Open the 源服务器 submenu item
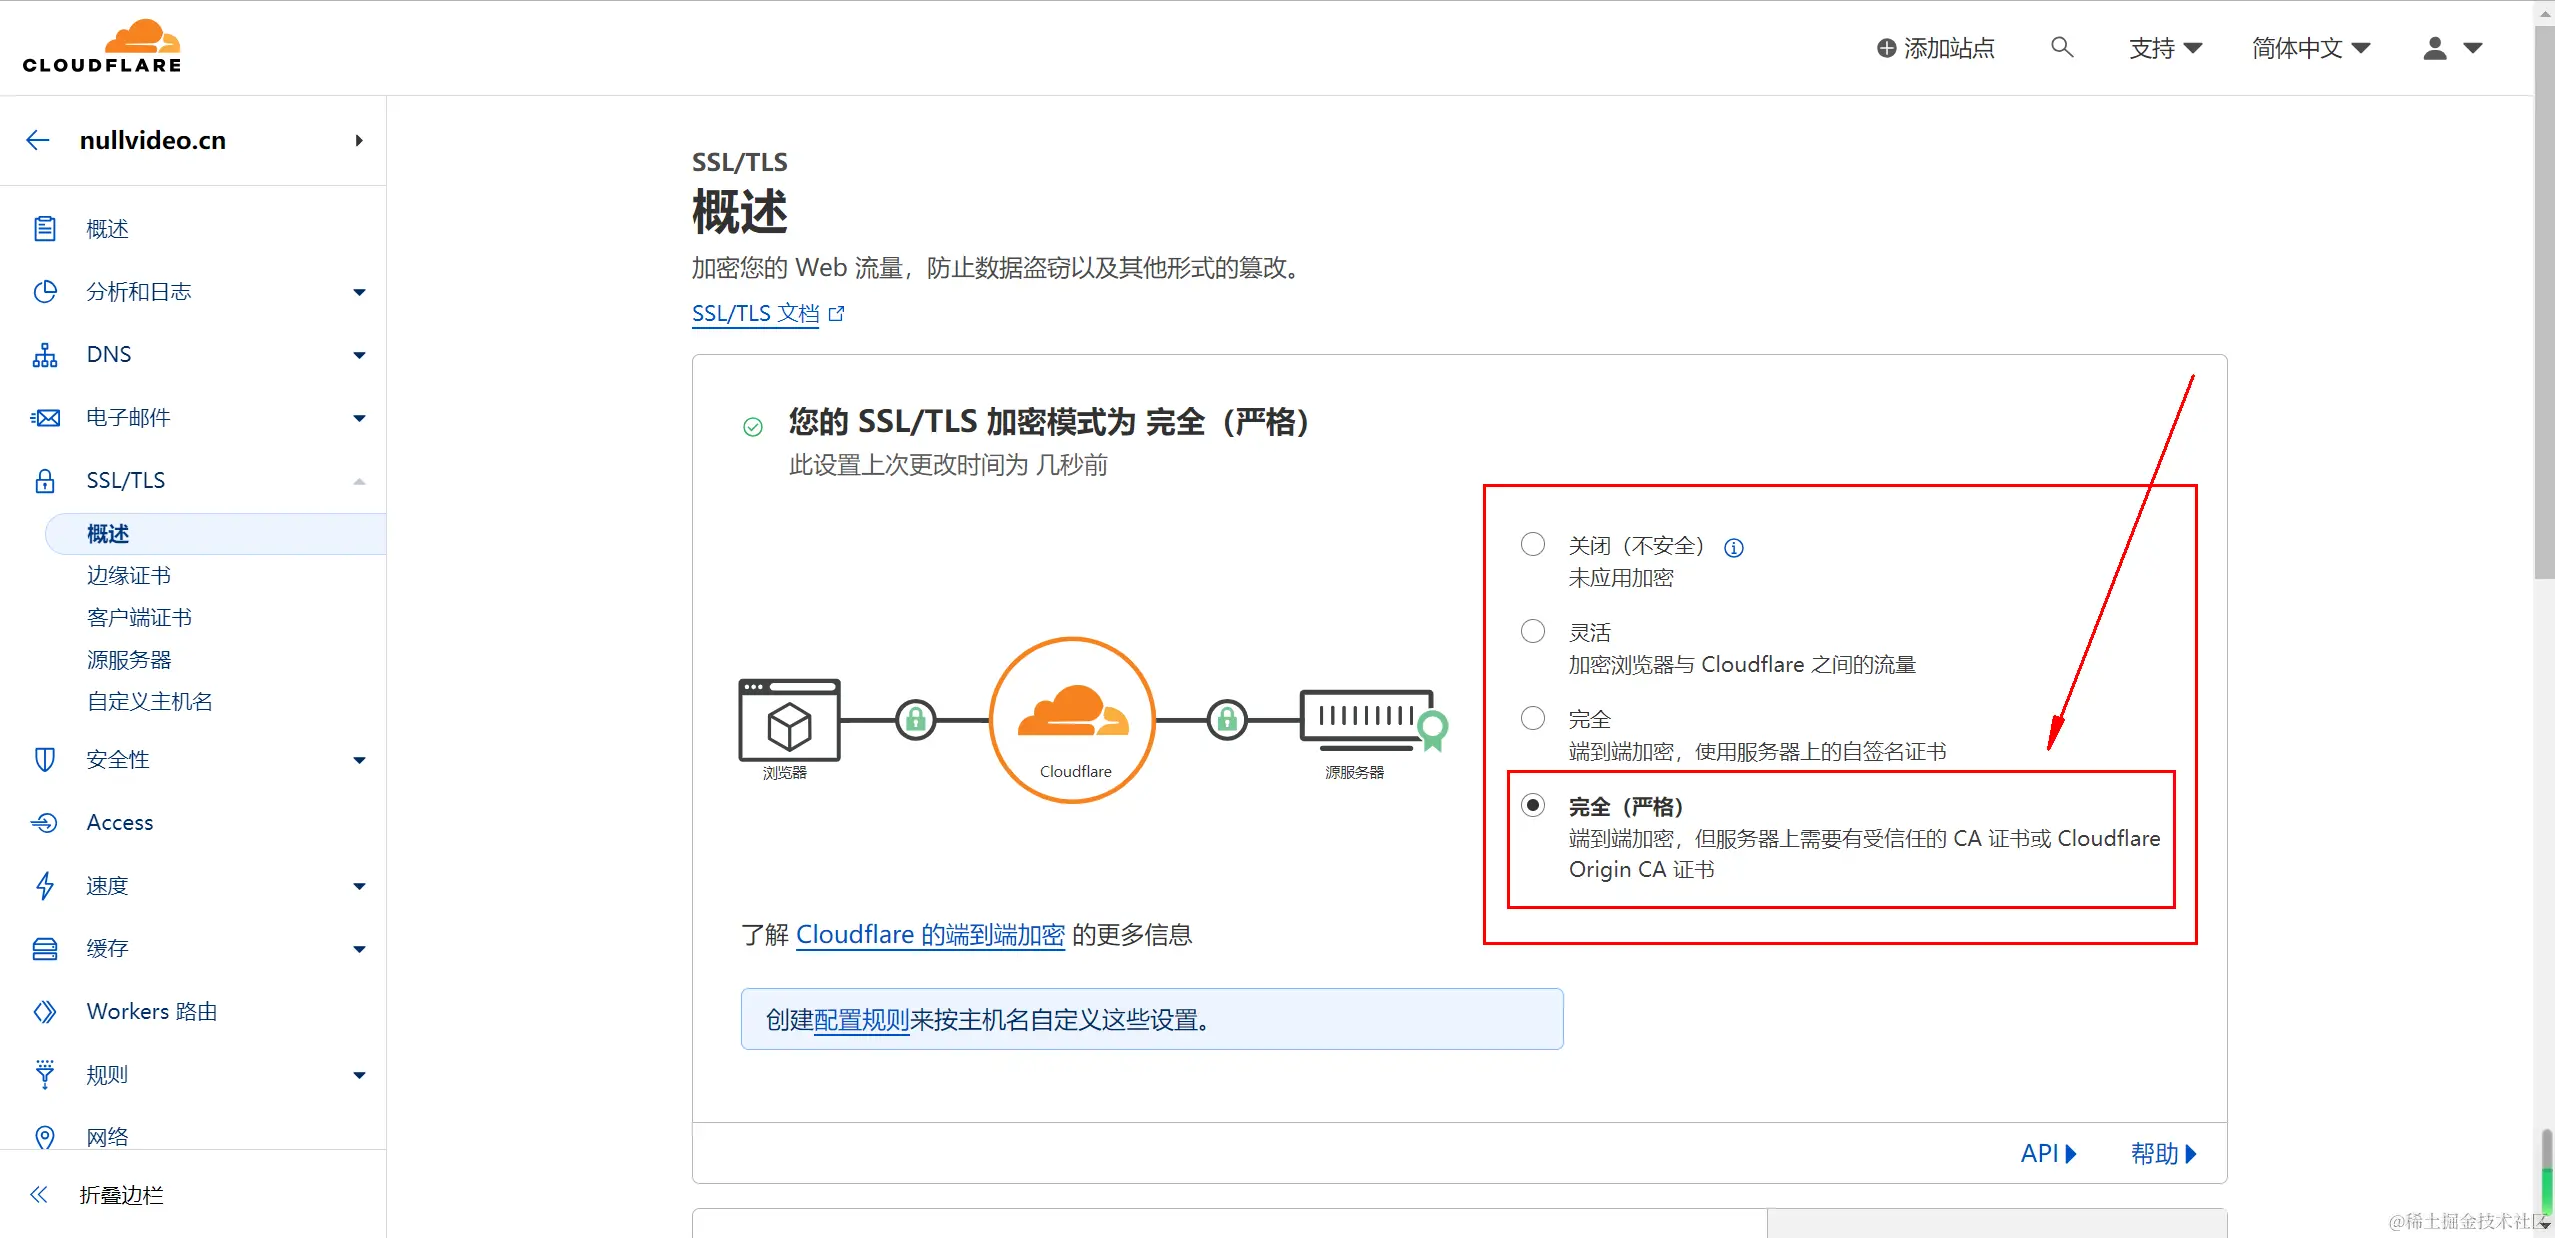Viewport: 2555px width, 1238px height. click(x=129, y=660)
